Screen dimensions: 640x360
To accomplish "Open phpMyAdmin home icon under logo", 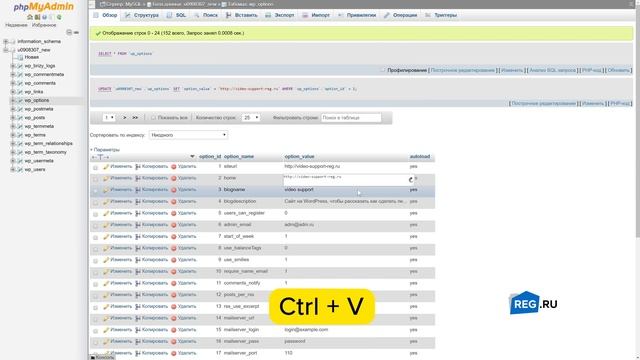I will coord(29,17).
